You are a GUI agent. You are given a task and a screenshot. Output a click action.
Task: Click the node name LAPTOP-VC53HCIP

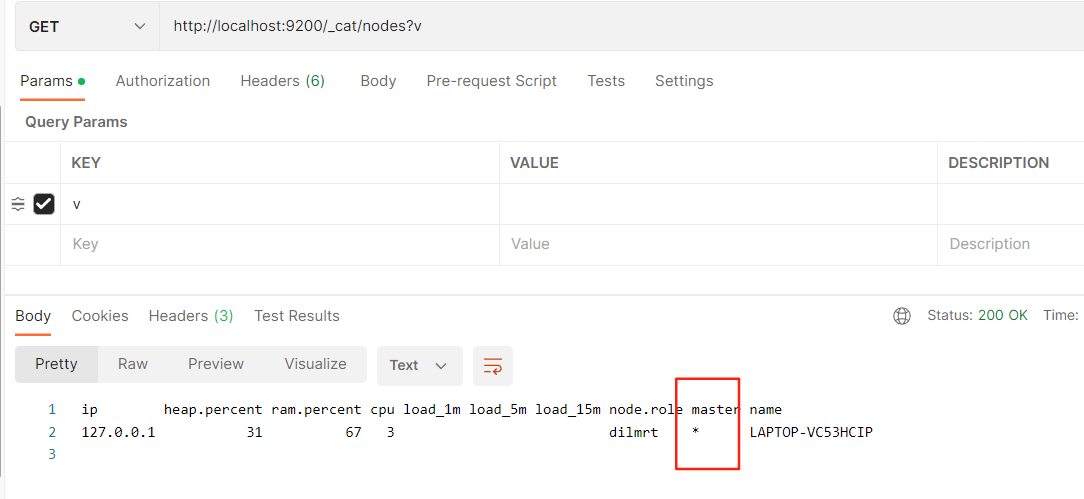(811, 433)
